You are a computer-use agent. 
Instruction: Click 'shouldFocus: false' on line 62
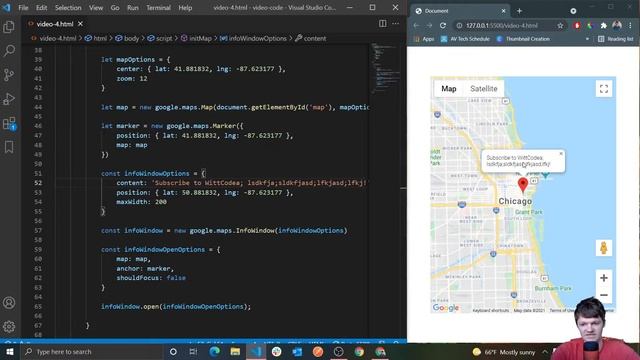coord(151,278)
